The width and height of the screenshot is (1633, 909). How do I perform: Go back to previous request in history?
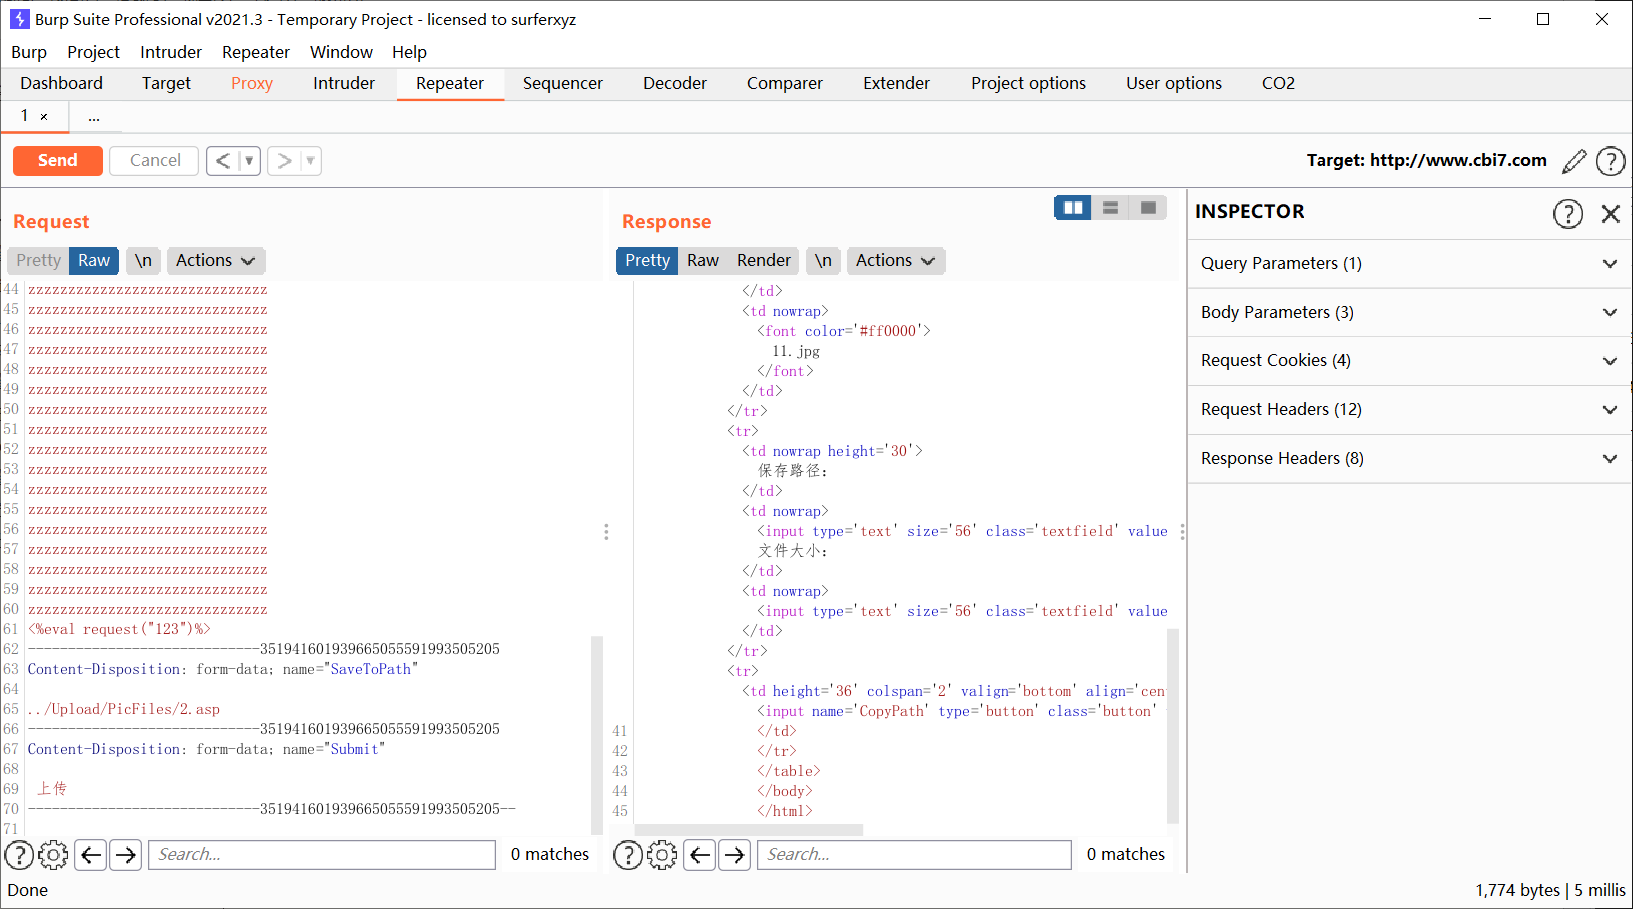point(223,161)
